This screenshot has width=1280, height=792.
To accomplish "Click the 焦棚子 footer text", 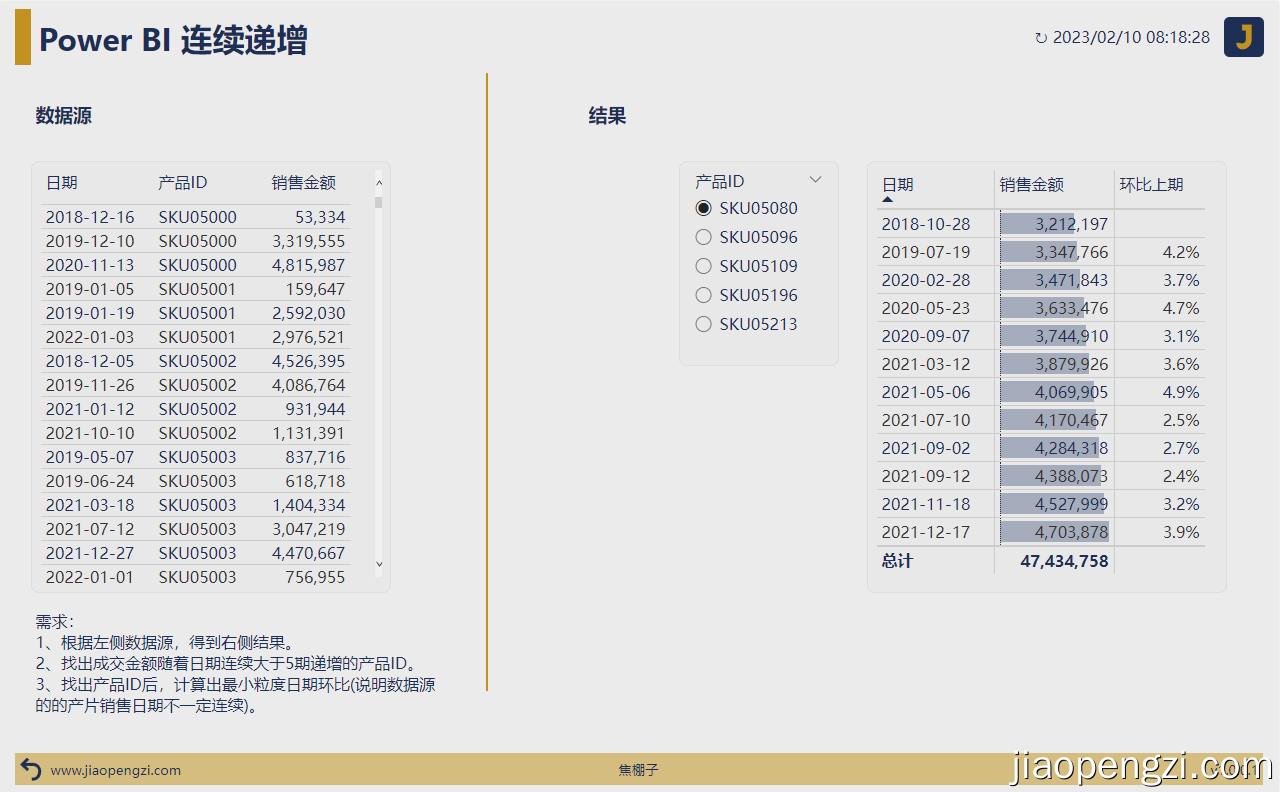I will [639, 770].
